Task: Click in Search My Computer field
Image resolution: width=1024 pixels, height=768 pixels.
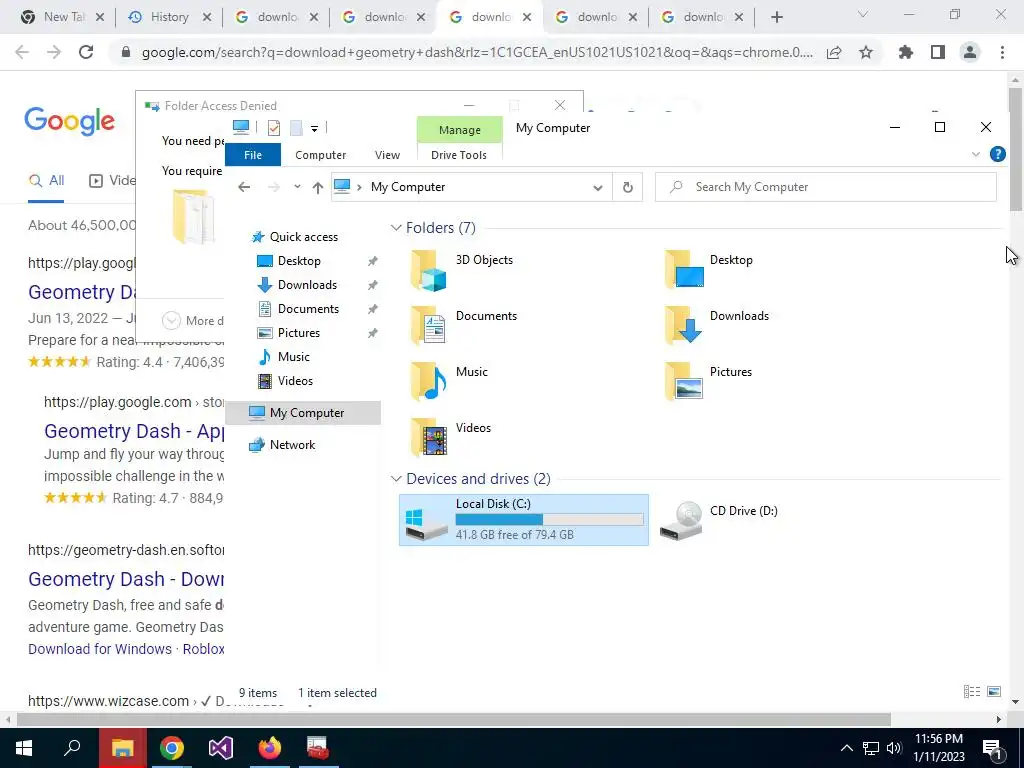Action: 825,187
